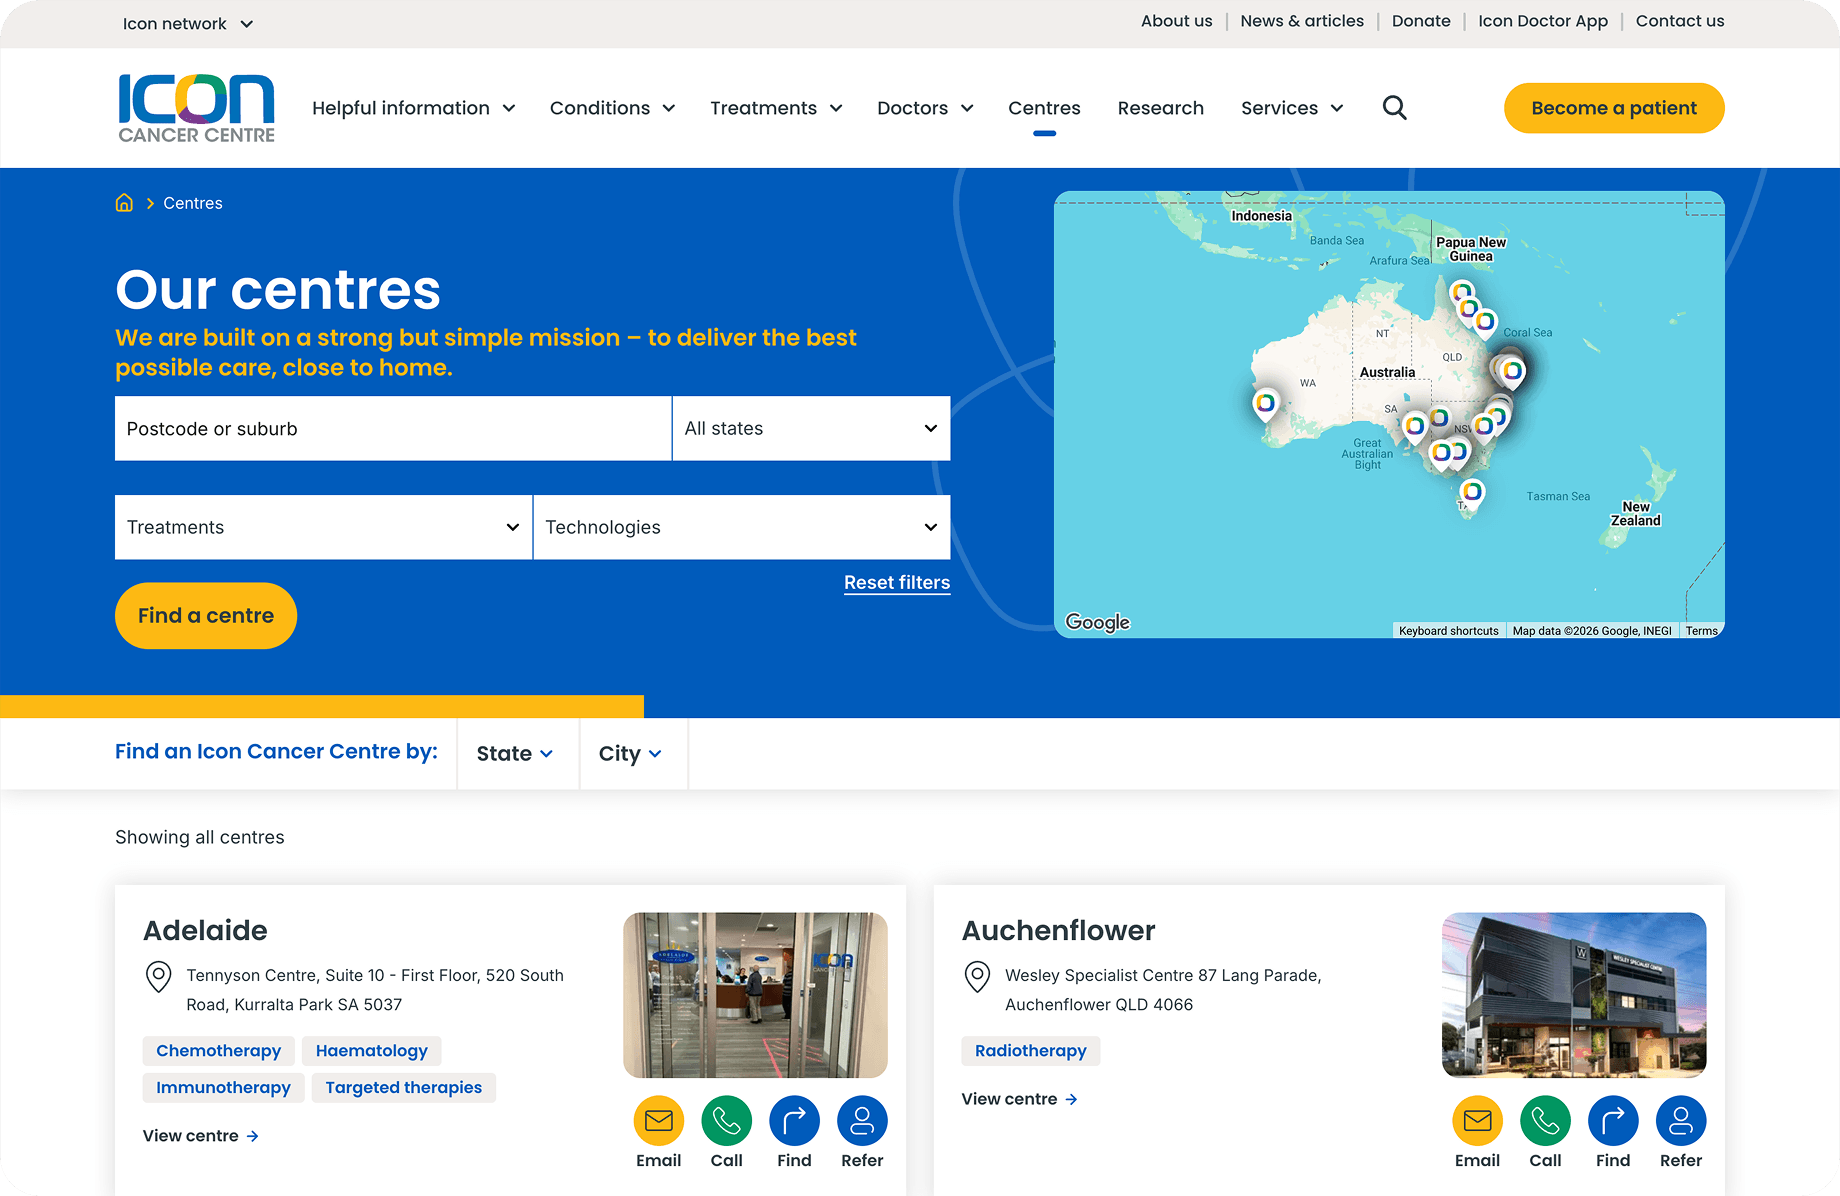The width and height of the screenshot is (1840, 1196).
Task: Click the search magnifier icon
Action: pos(1394,108)
